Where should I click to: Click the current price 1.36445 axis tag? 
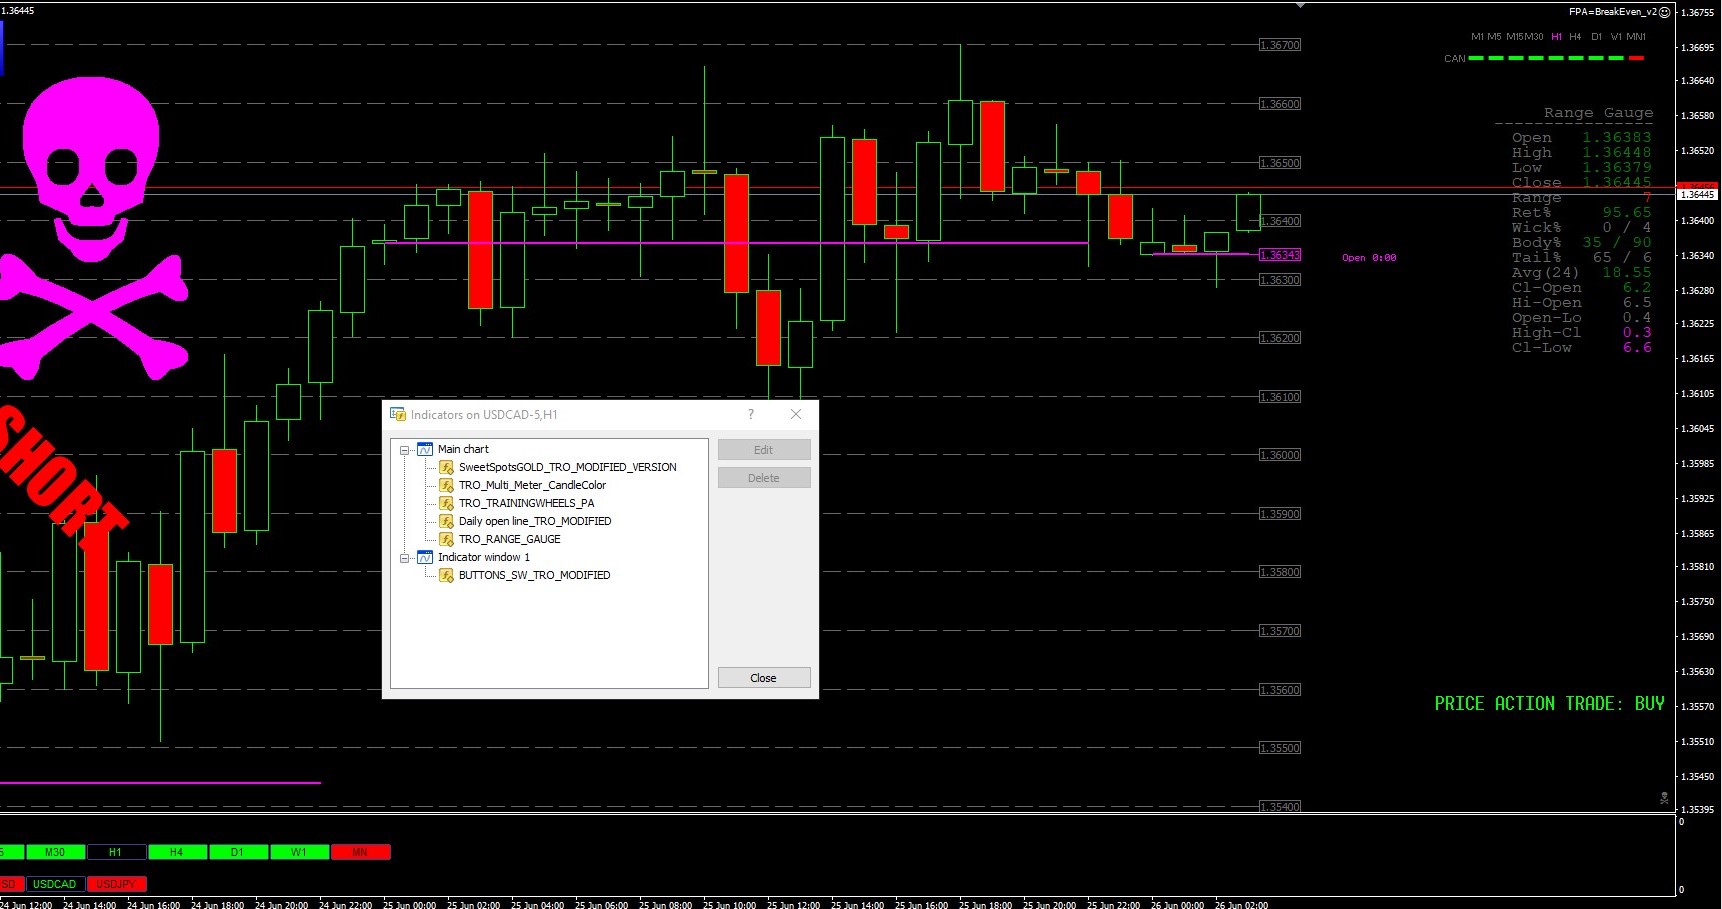1697,194
